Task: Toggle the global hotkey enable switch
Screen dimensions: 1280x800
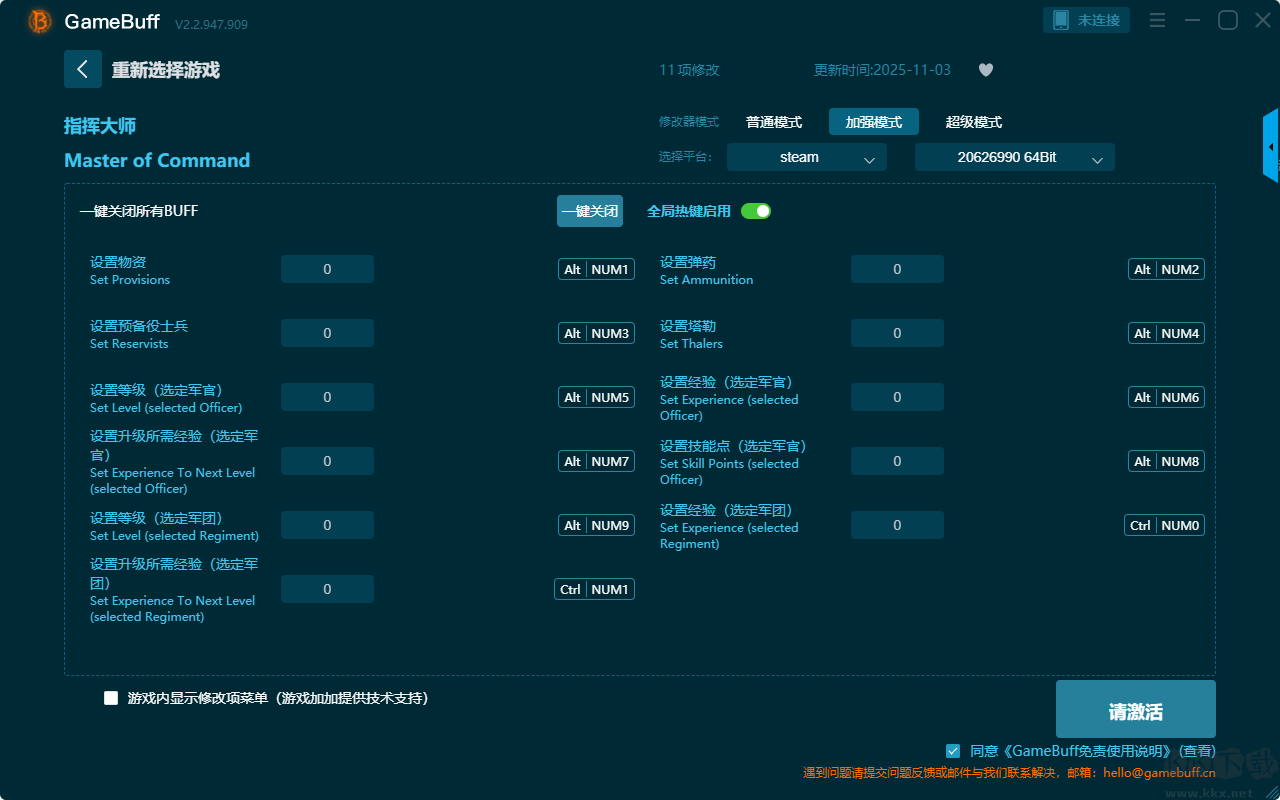Action: [756, 211]
